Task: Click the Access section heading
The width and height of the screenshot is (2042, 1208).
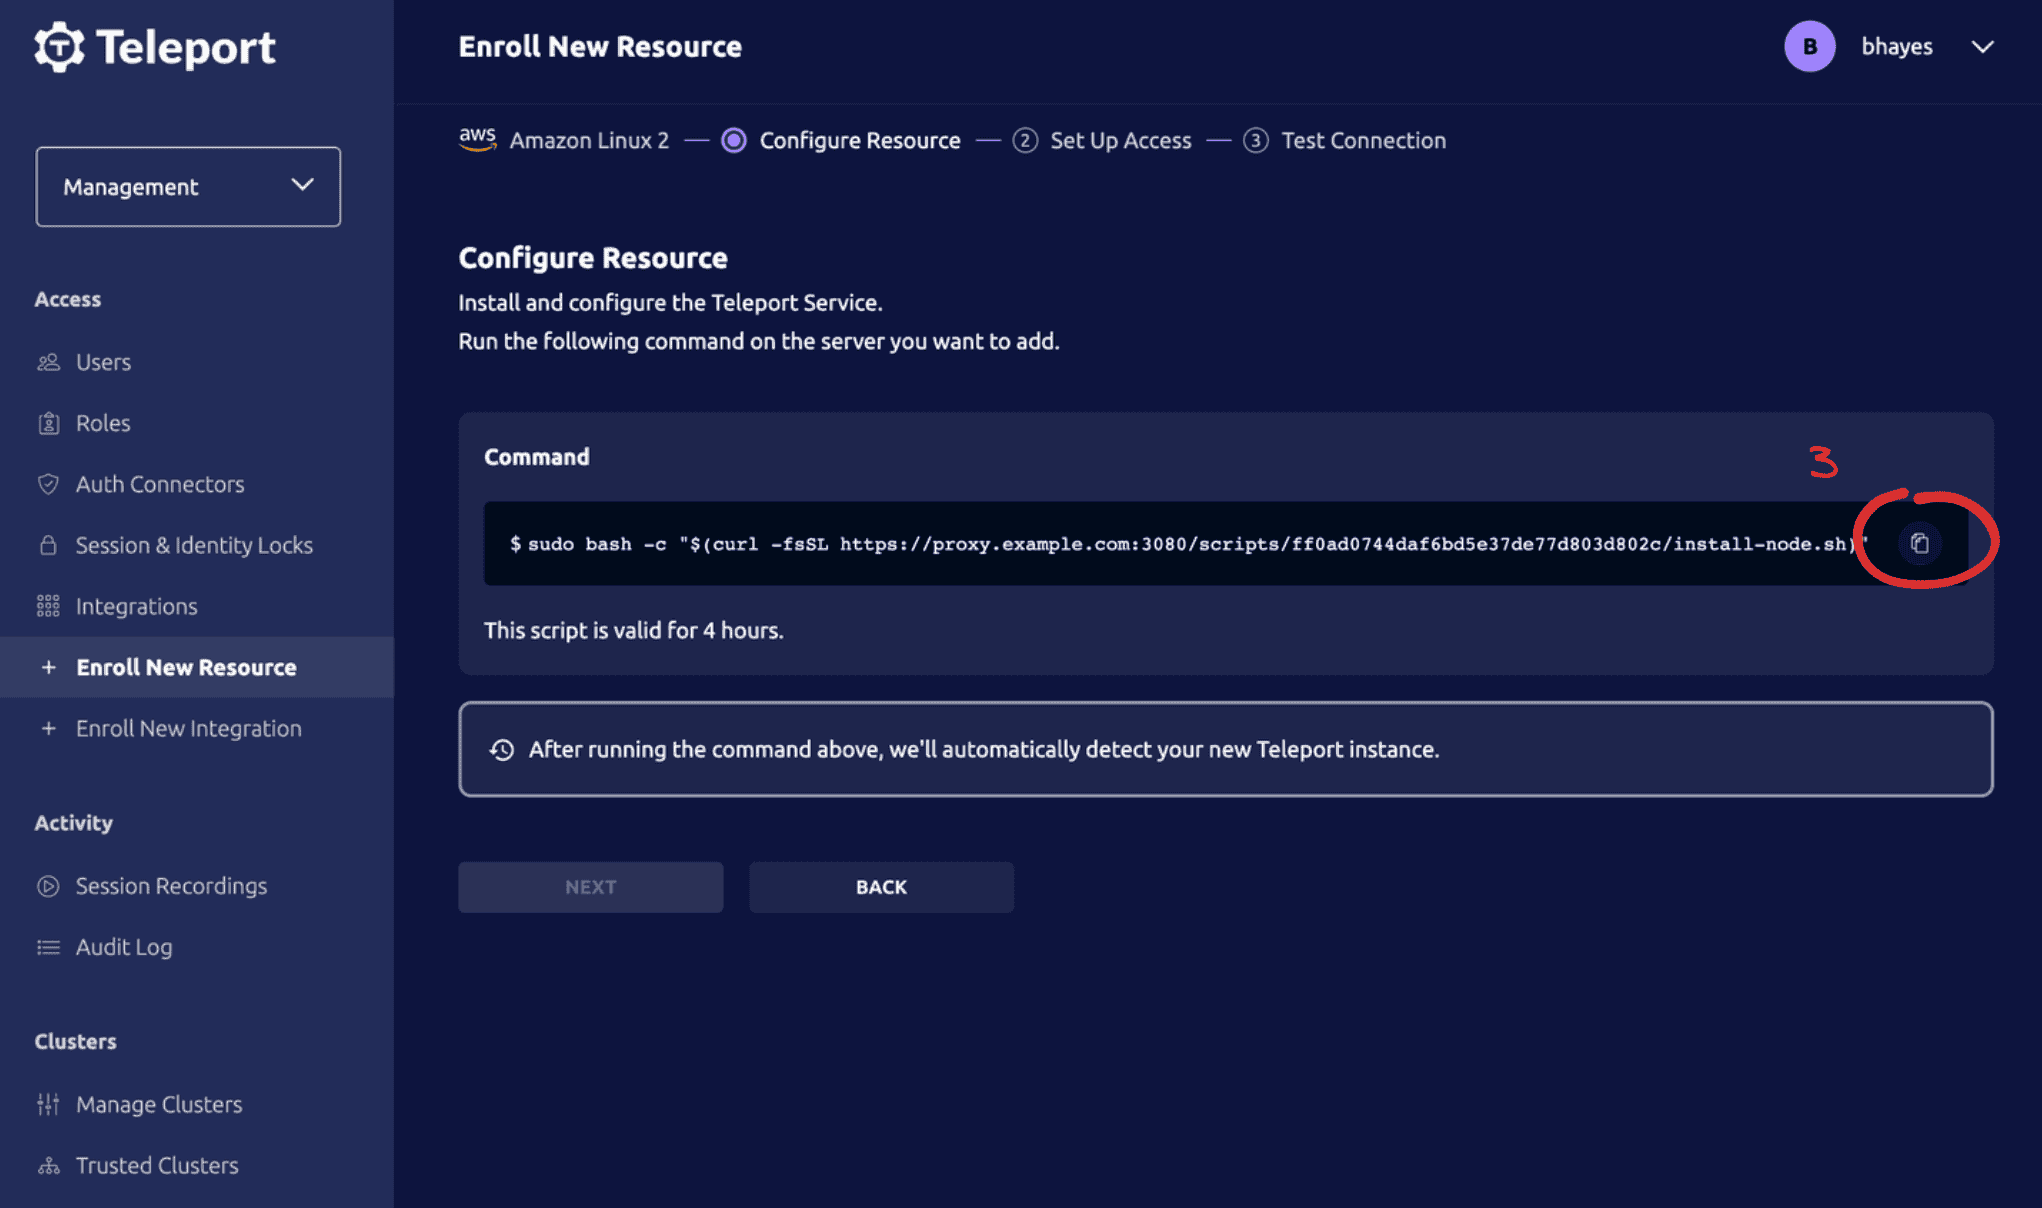Action: [x=68, y=299]
